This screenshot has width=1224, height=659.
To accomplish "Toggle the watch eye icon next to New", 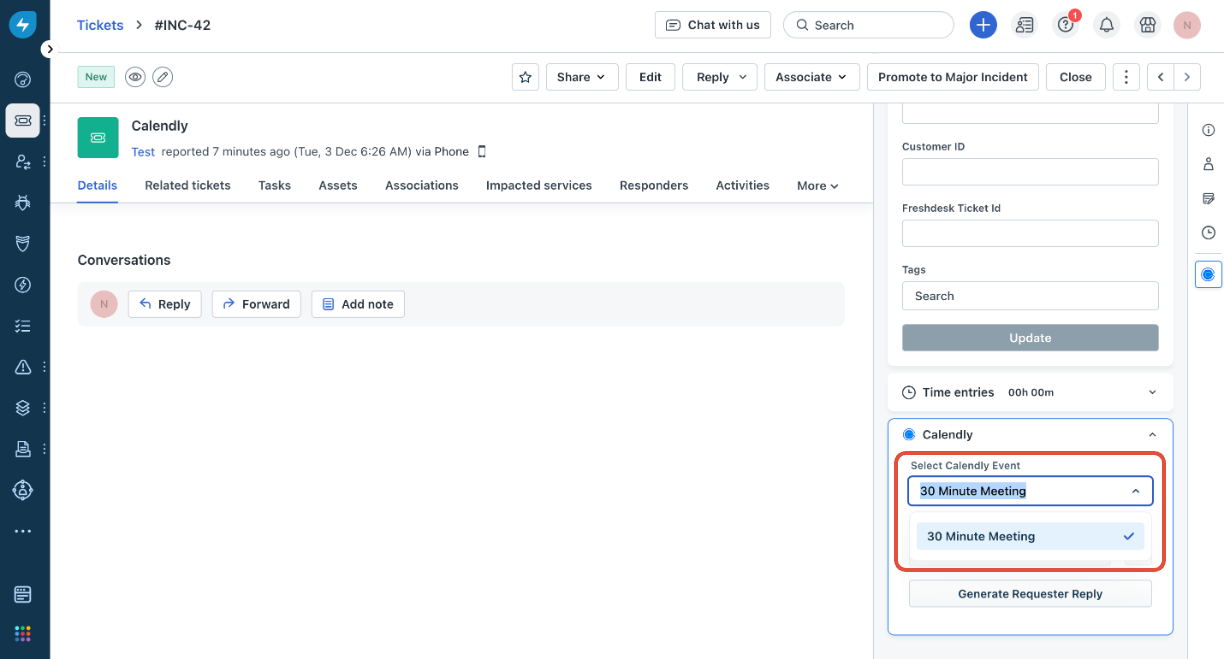I will click(135, 77).
